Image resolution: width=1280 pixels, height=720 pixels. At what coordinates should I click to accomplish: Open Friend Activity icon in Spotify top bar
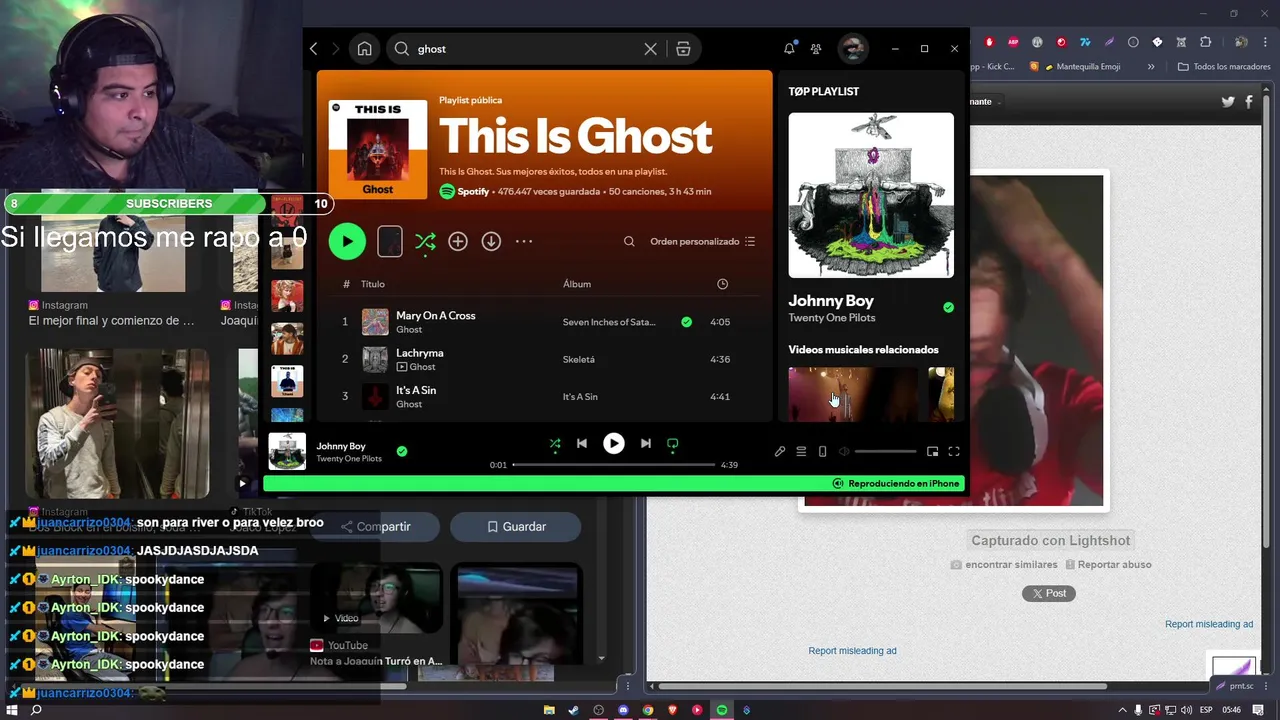tap(816, 48)
